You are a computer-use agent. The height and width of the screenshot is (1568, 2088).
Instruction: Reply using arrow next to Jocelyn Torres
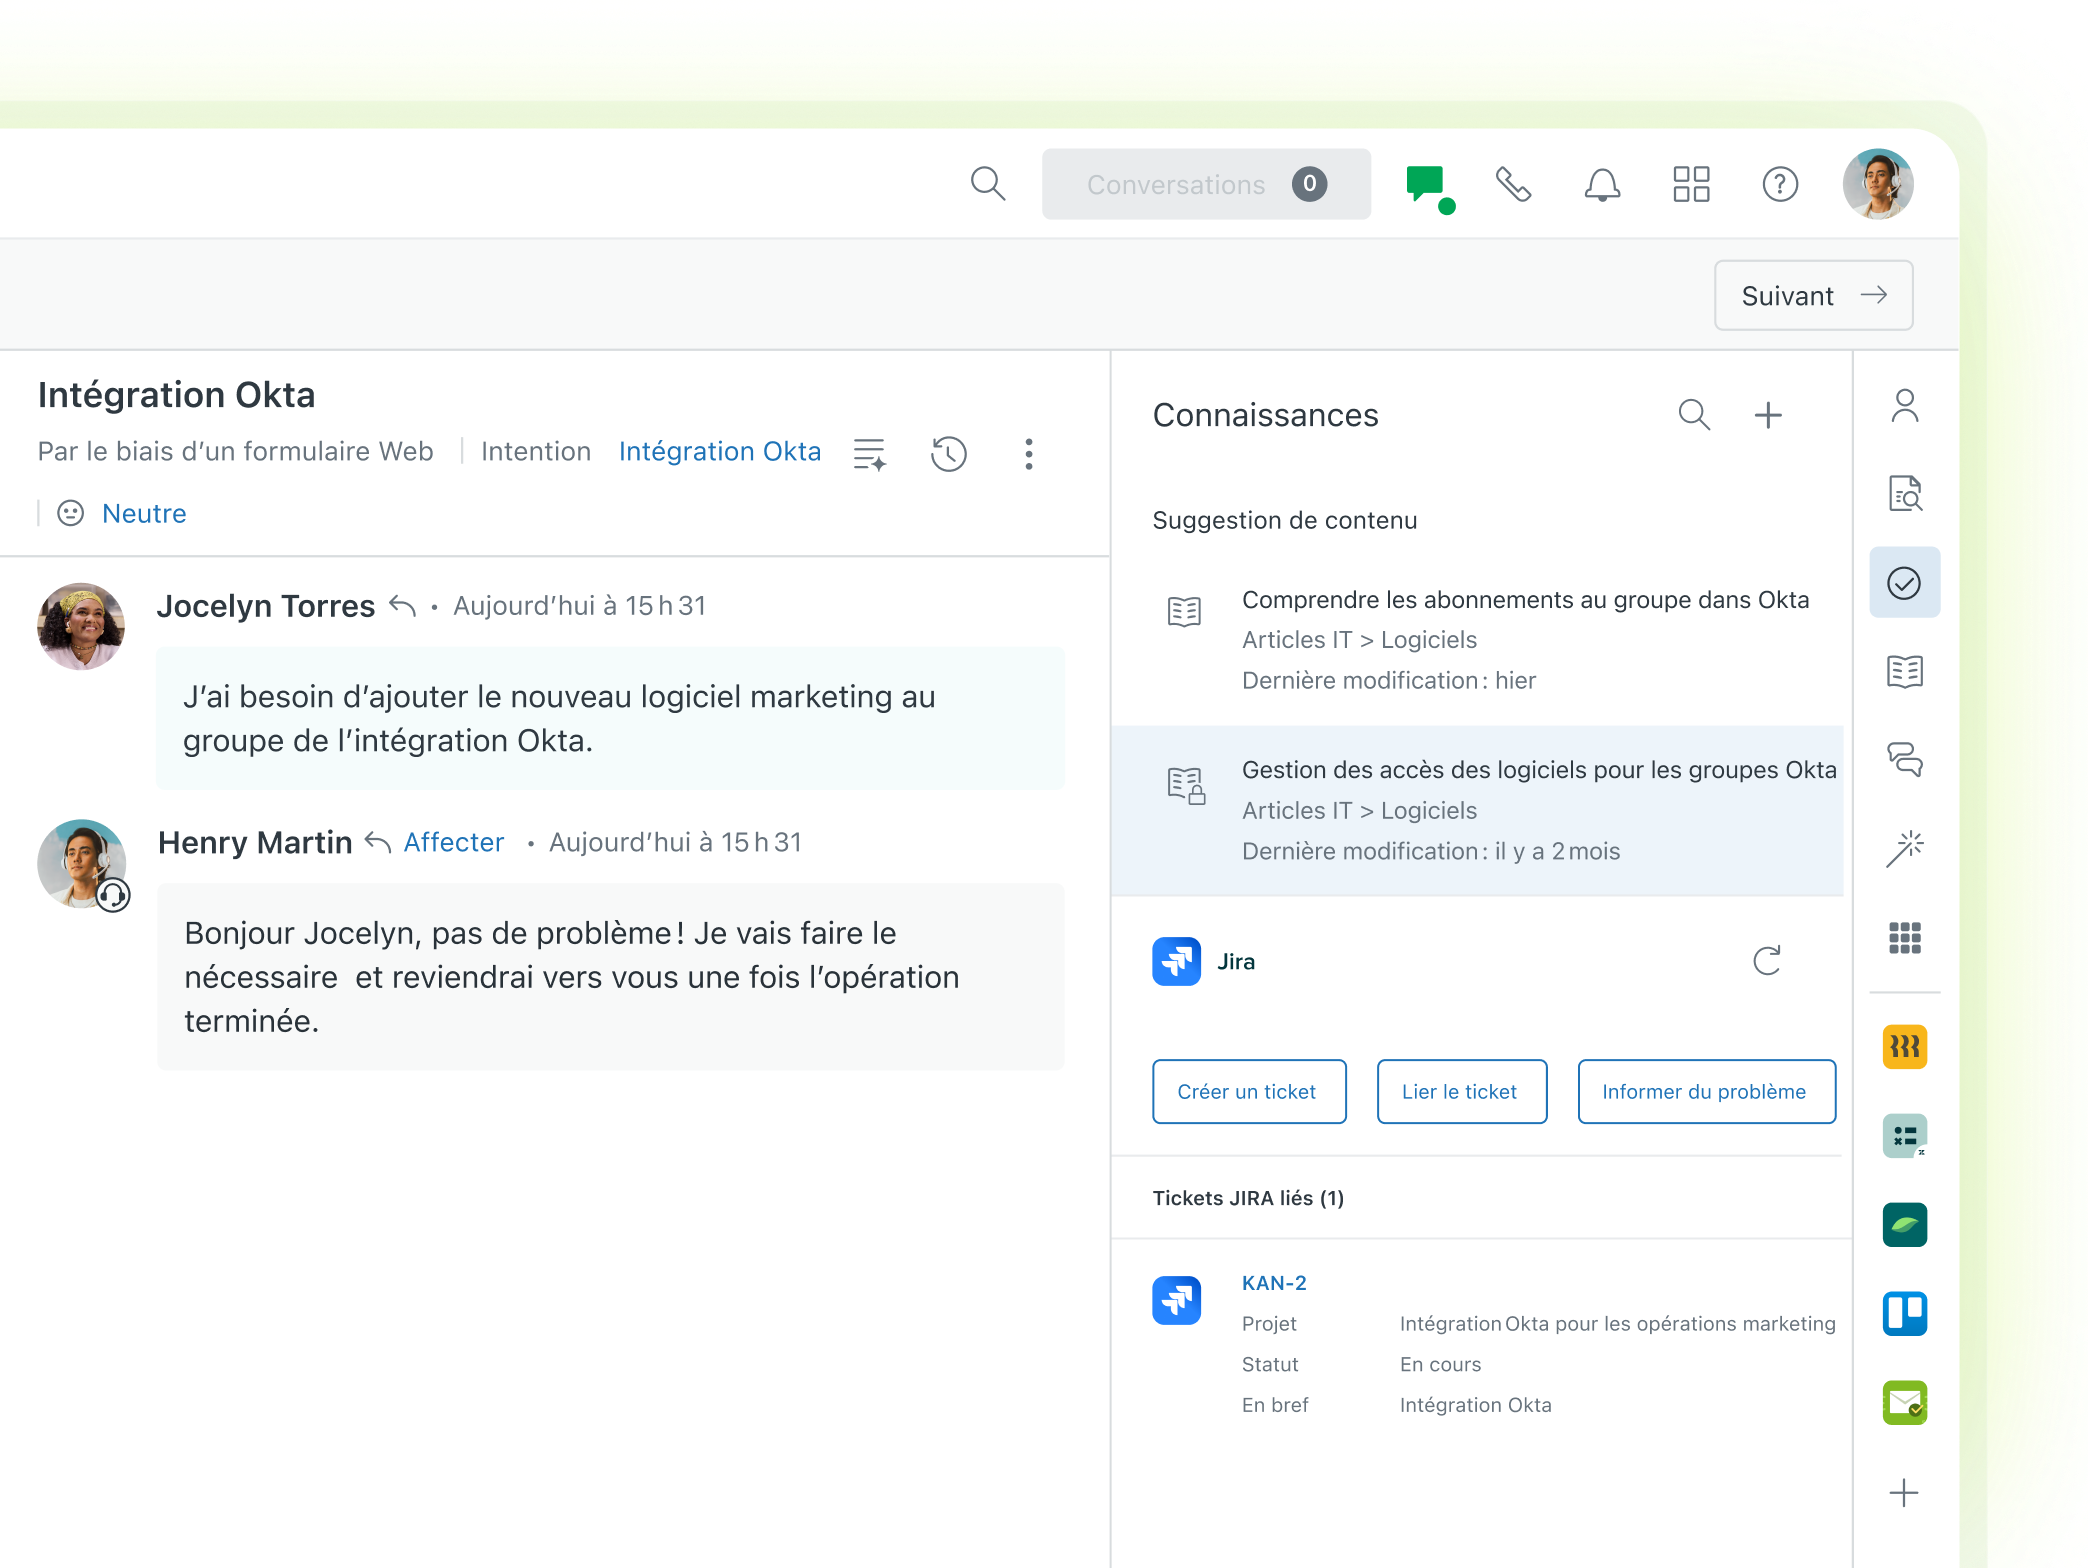coord(402,606)
